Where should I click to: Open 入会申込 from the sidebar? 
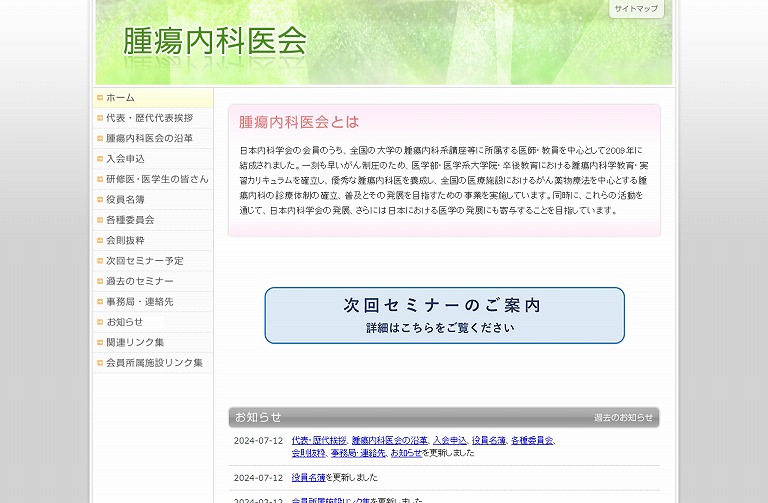[125, 159]
